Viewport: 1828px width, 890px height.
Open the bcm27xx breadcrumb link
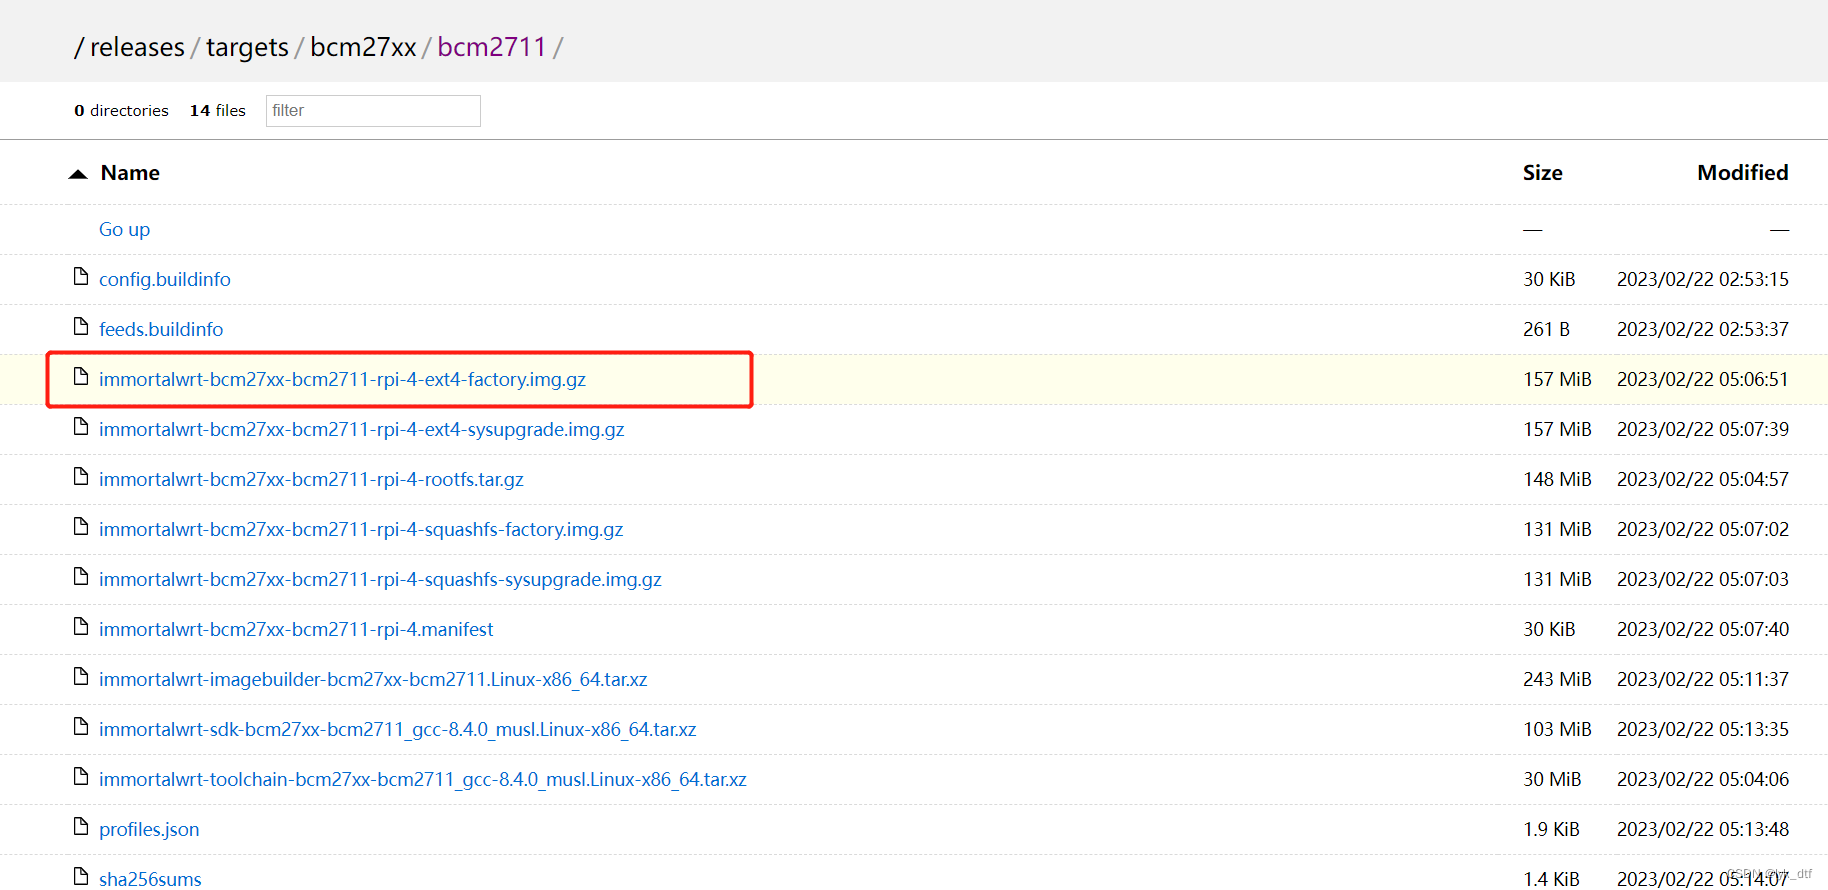(x=363, y=47)
